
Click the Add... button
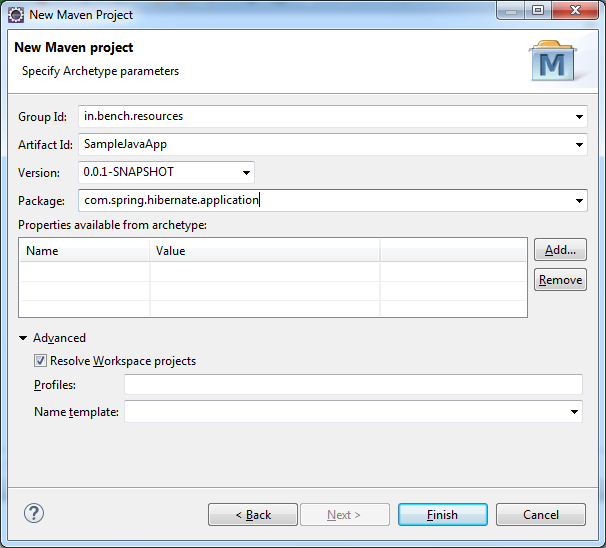pos(560,250)
